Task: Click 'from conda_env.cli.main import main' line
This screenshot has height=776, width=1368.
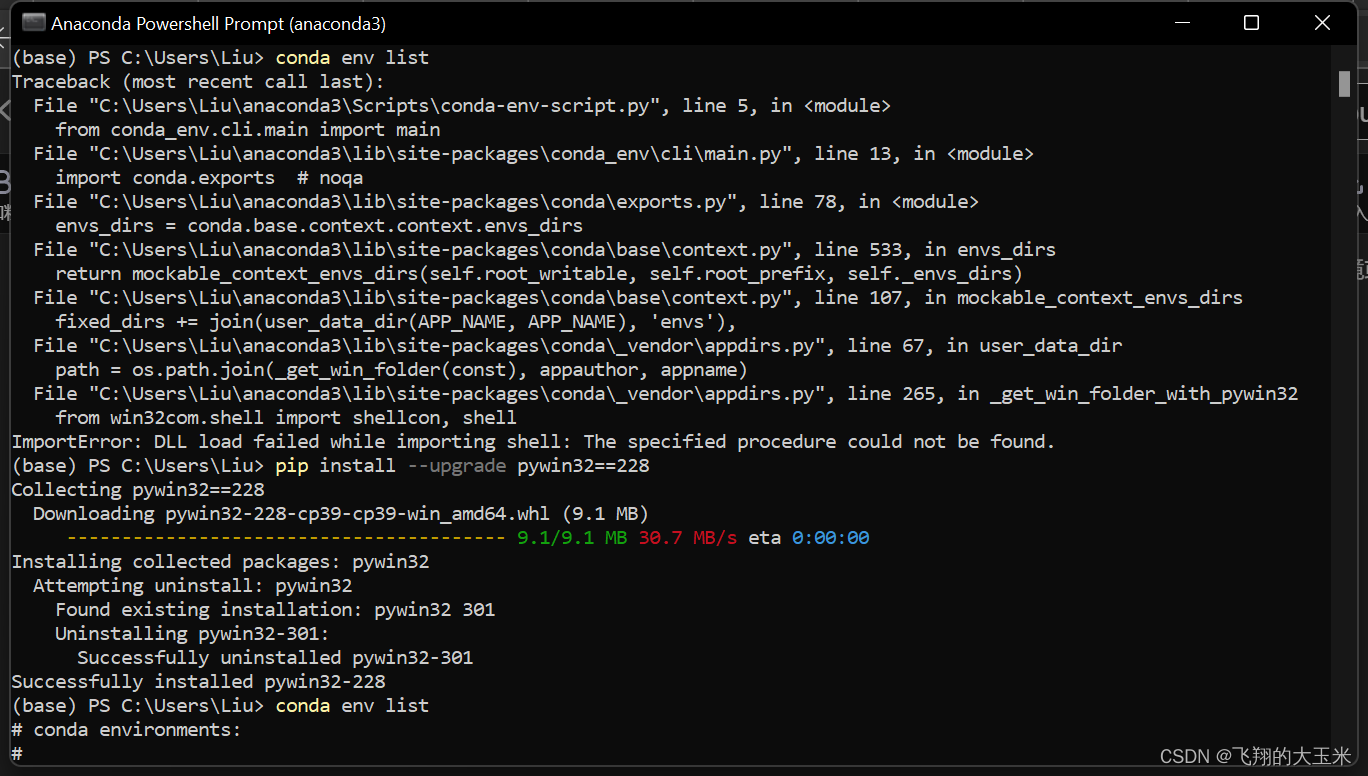Action: (248, 129)
